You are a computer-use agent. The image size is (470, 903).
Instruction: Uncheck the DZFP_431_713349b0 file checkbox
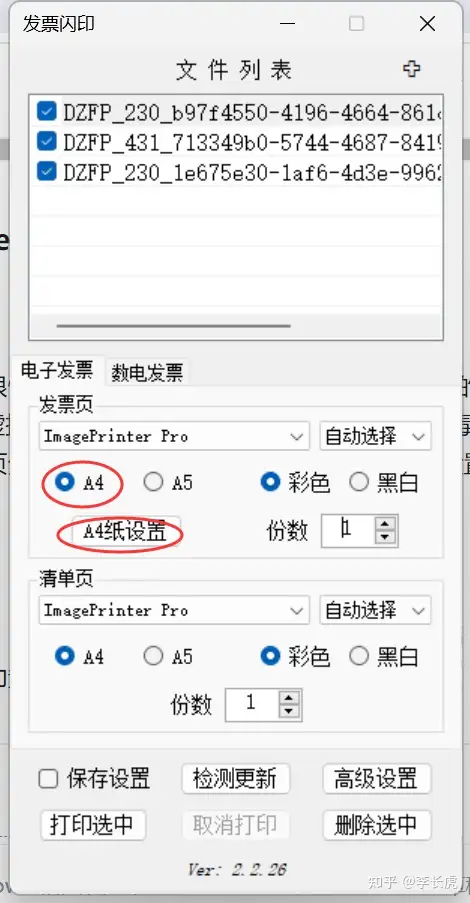[46, 141]
